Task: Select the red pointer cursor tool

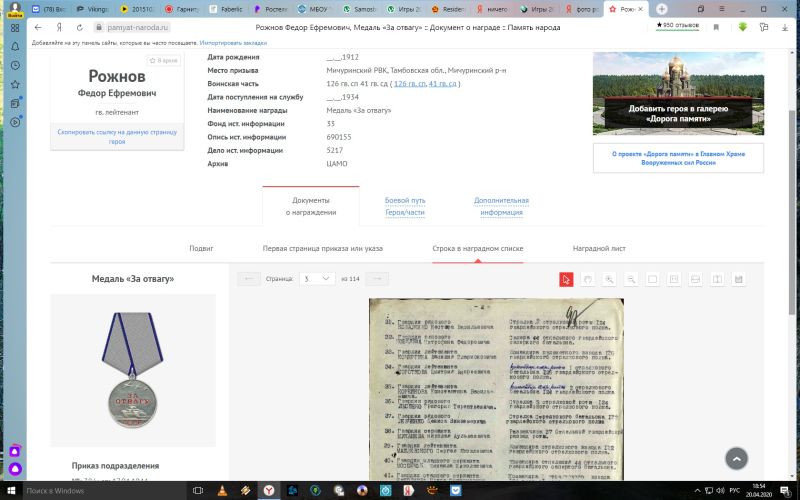Action: pos(566,279)
